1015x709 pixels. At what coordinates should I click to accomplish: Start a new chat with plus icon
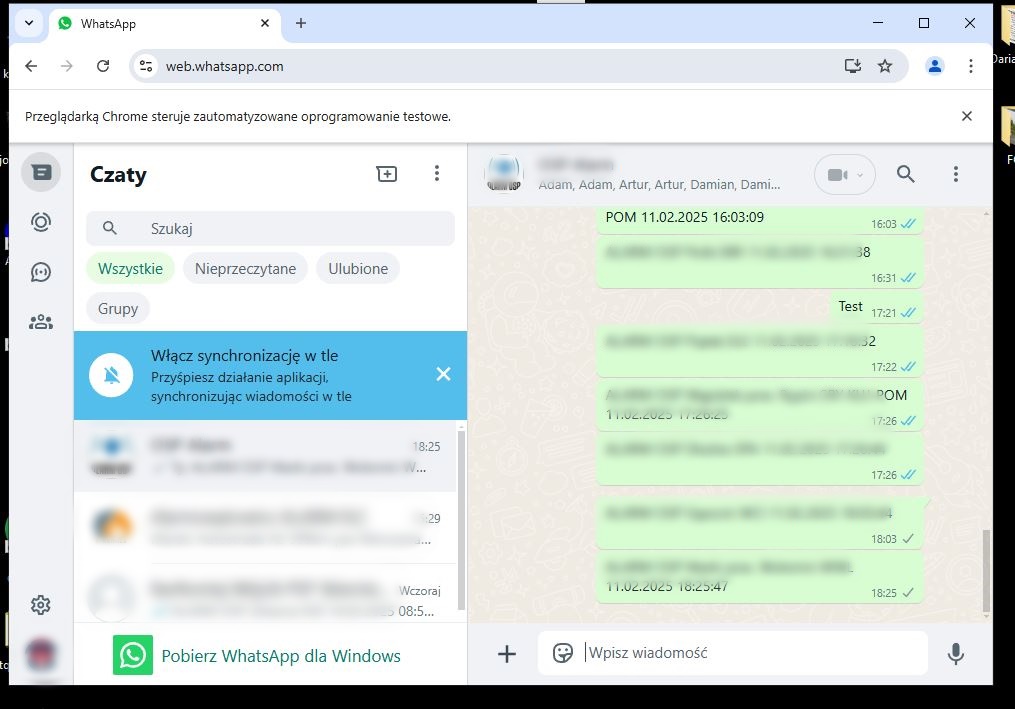pos(386,174)
